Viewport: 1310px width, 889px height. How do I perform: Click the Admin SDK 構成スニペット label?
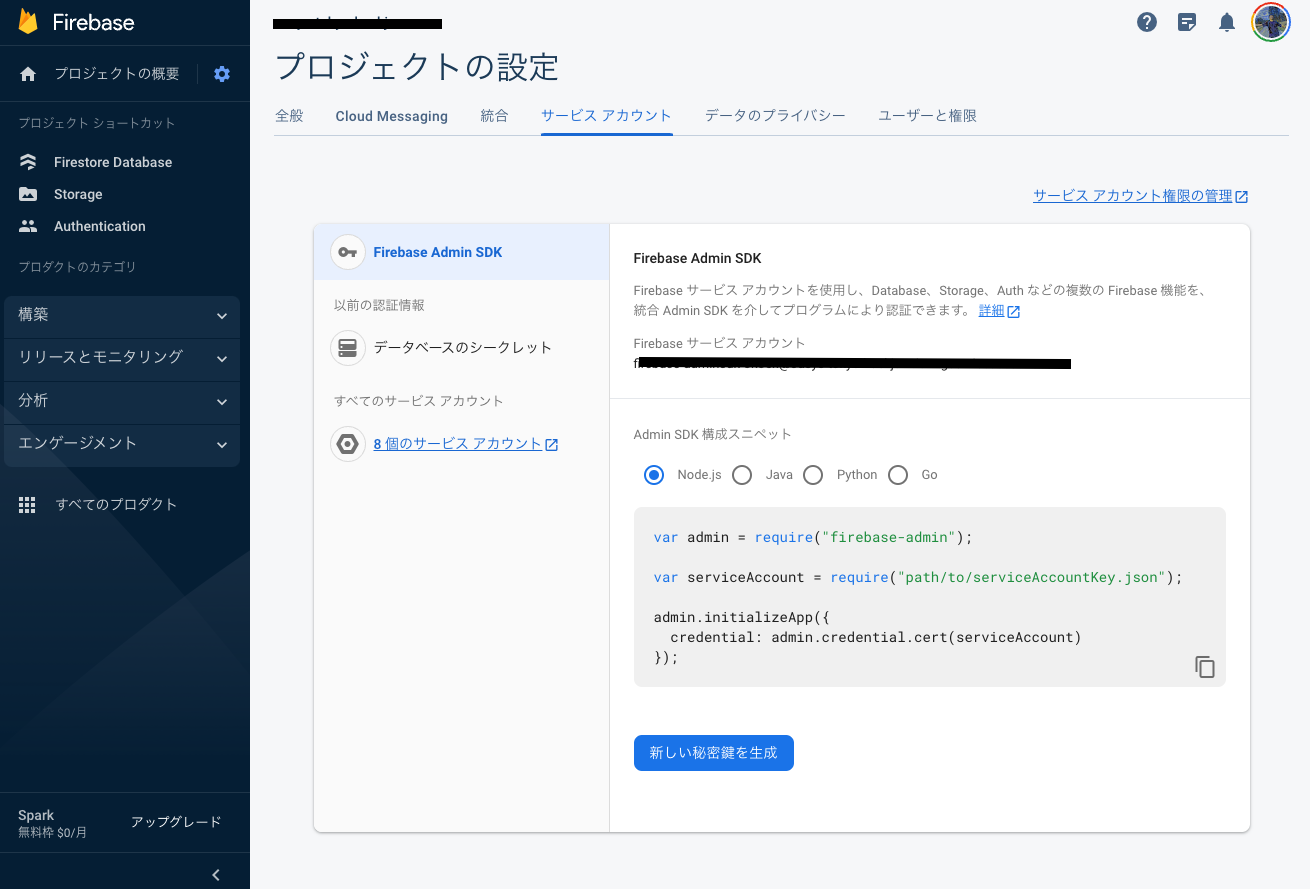pyautogui.click(x=713, y=435)
